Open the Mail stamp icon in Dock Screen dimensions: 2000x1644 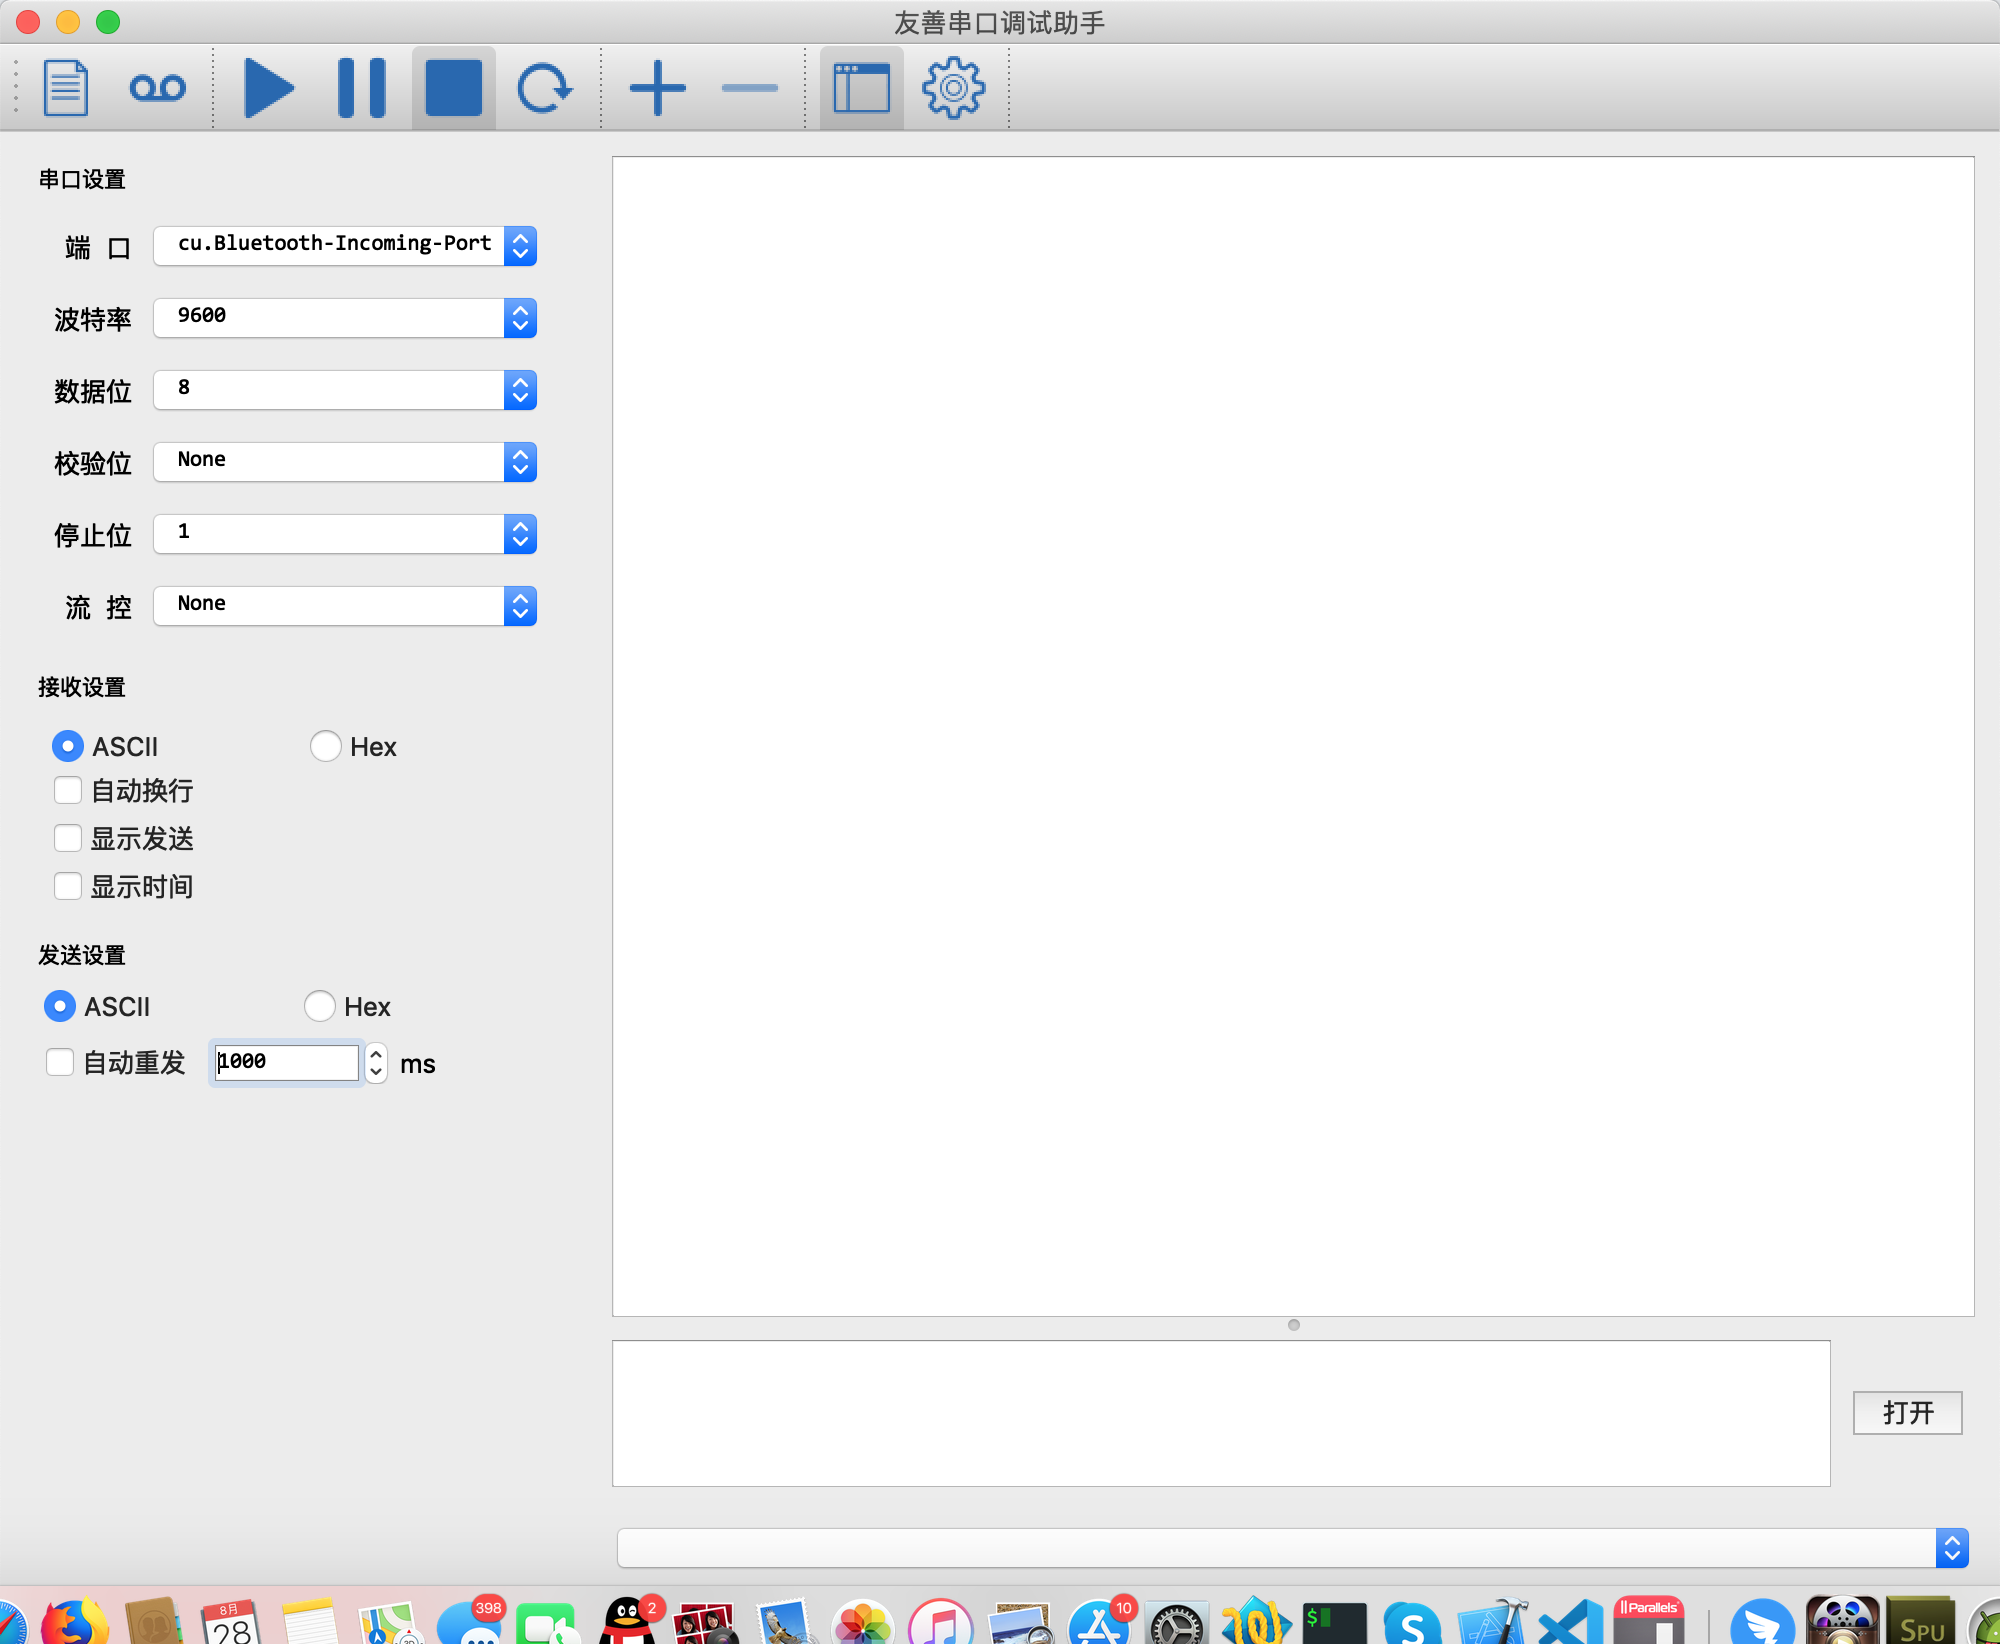click(x=784, y=1622)
